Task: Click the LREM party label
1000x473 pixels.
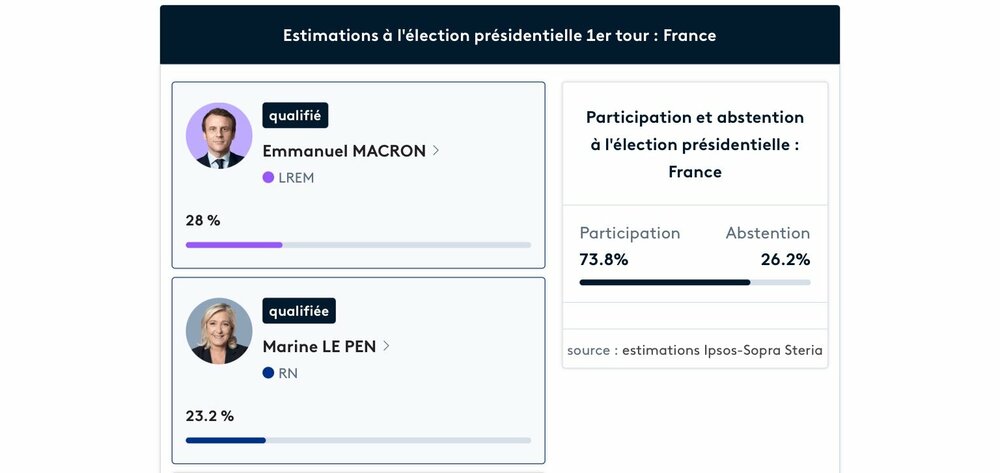Action: tap(296, 178)
